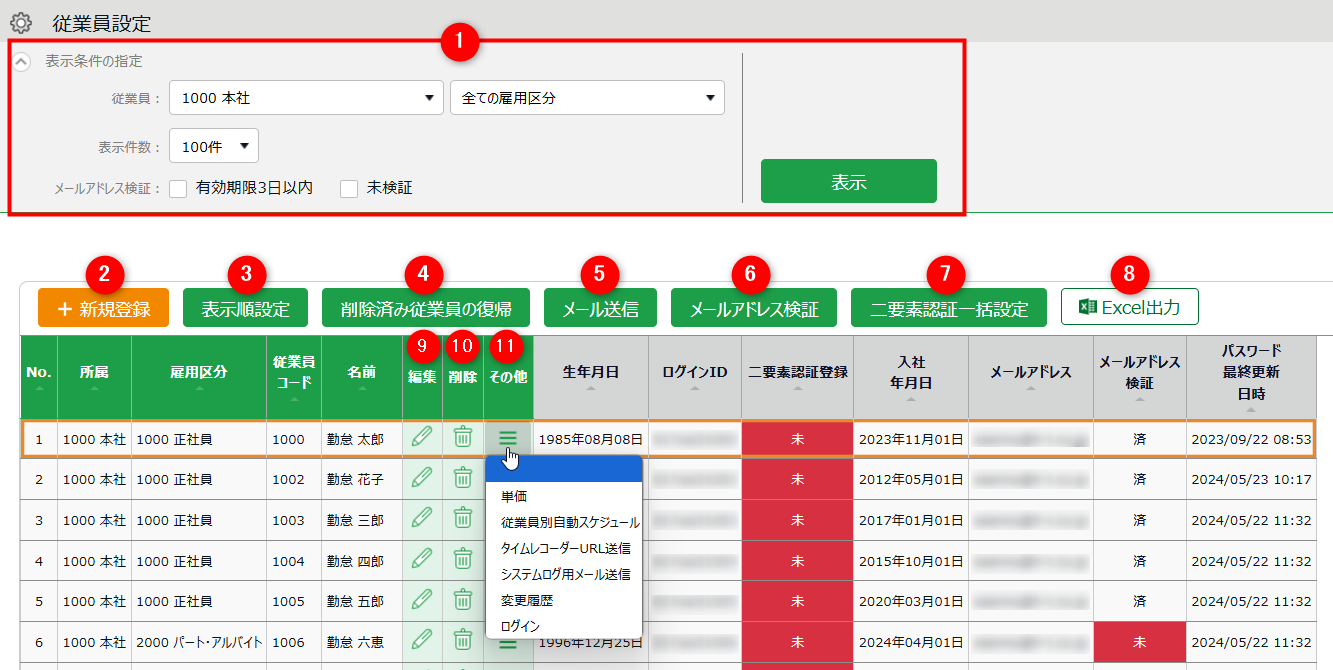
Task: Click the trash icon for 勤怠 四郎
Action: pyautogui.click(x=463, y=559)
